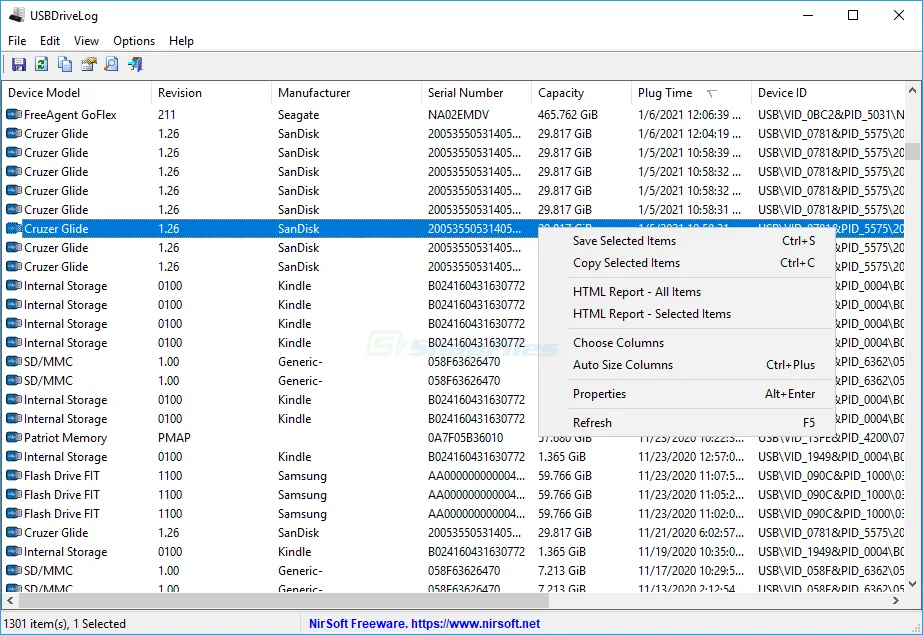Select HTML Report - All Items
Screen dimensions: 923x635
[x=686, y=292]
